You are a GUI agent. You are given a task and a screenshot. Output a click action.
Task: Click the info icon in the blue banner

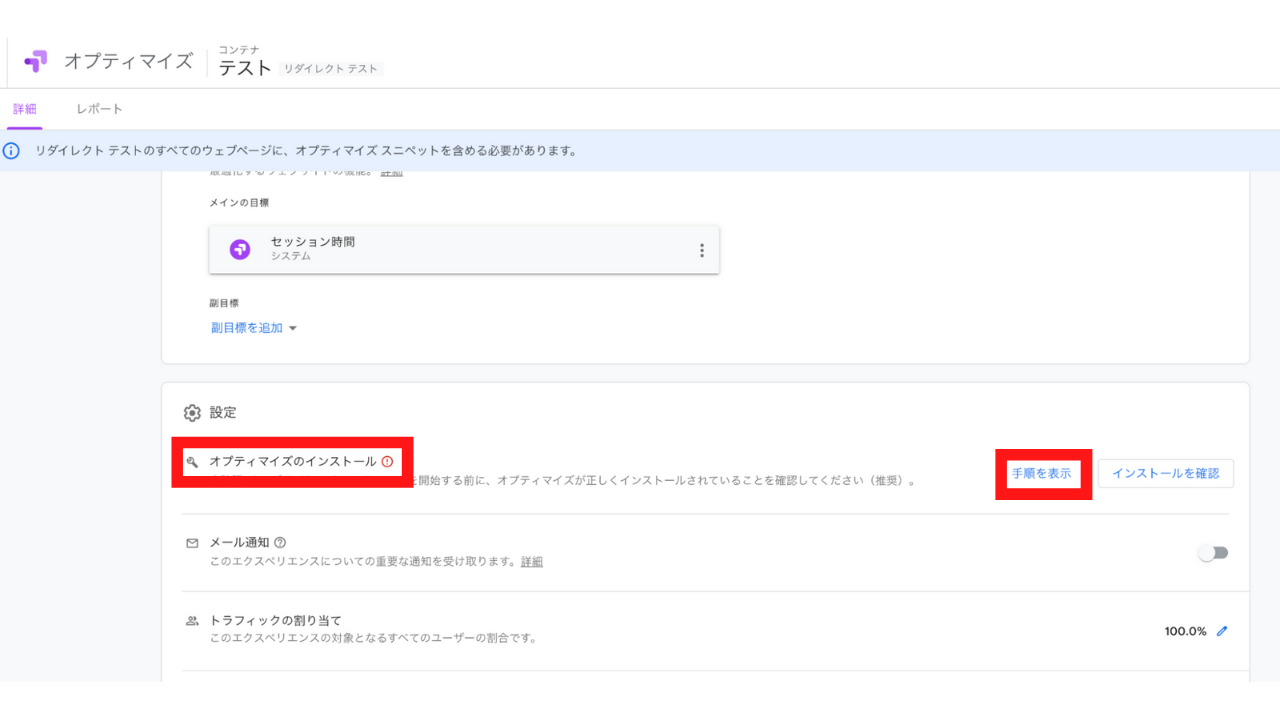pos(12,151)
